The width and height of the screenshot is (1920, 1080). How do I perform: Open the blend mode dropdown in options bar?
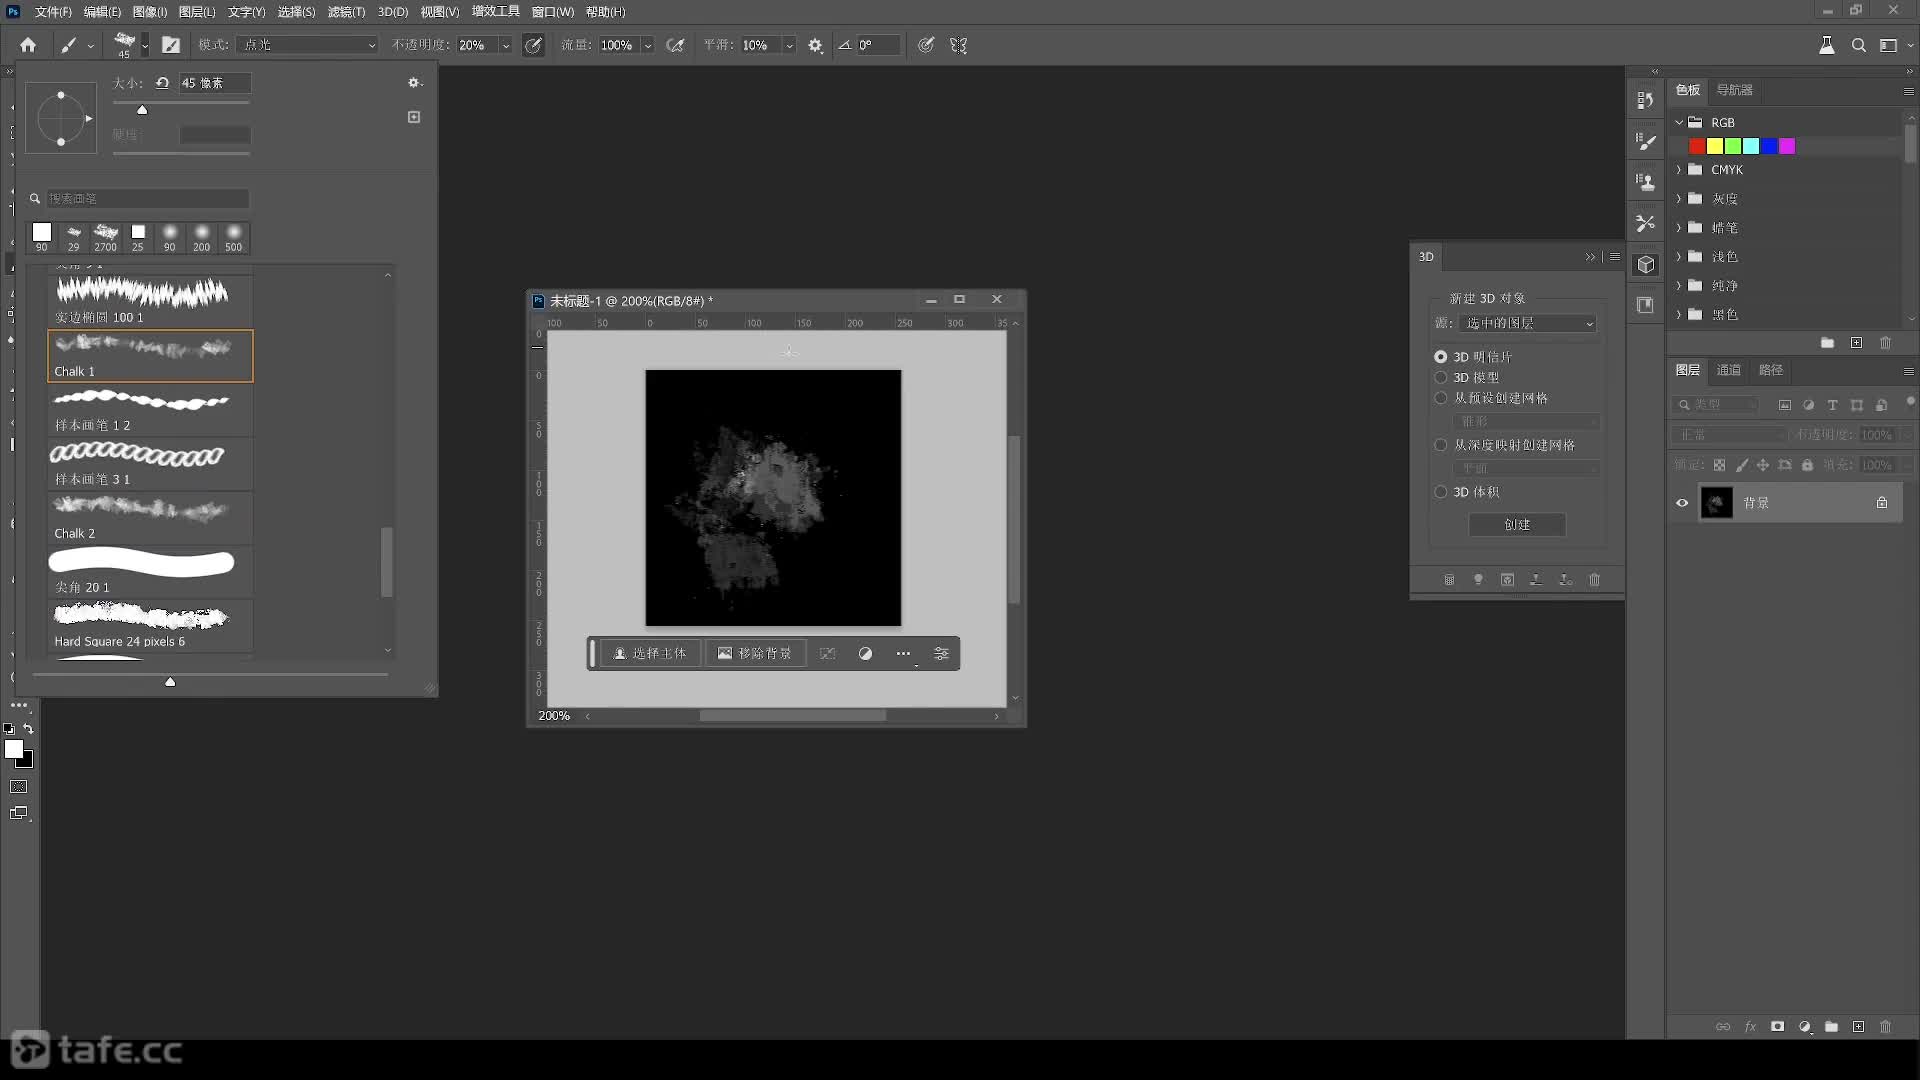[308, 45]
